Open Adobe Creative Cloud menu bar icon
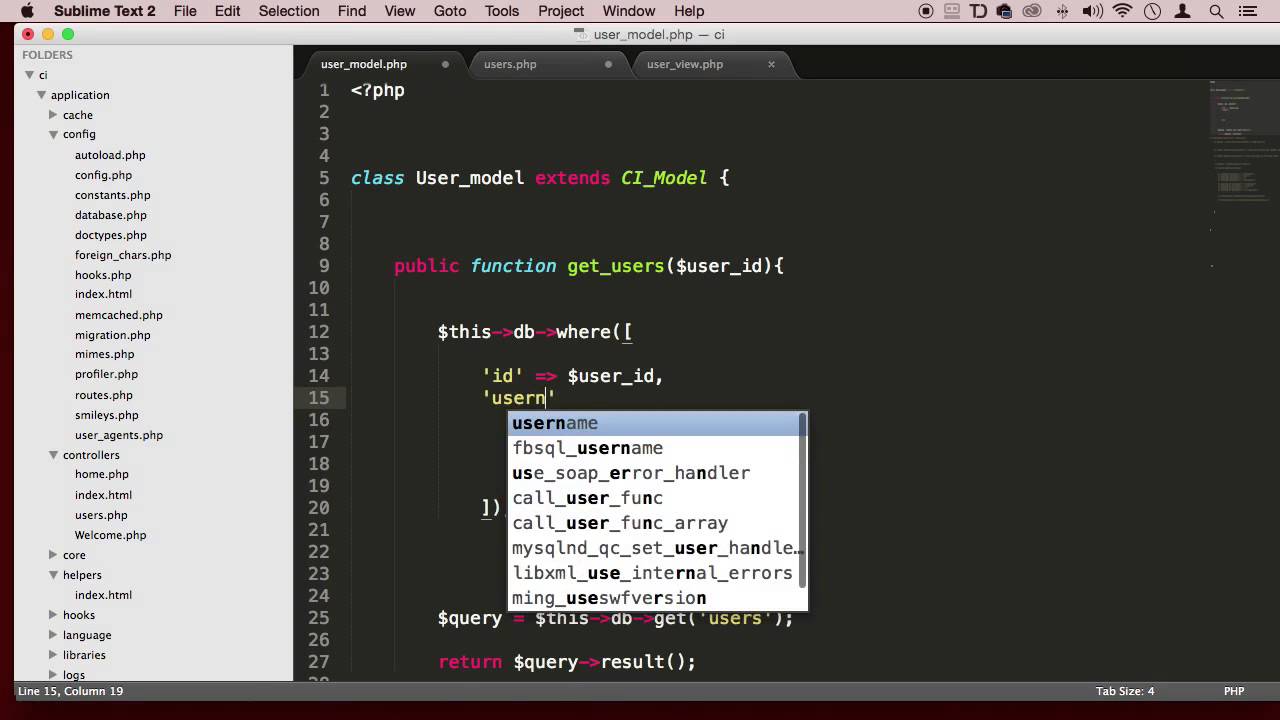1280x720 pixels. pos(1032,12)
